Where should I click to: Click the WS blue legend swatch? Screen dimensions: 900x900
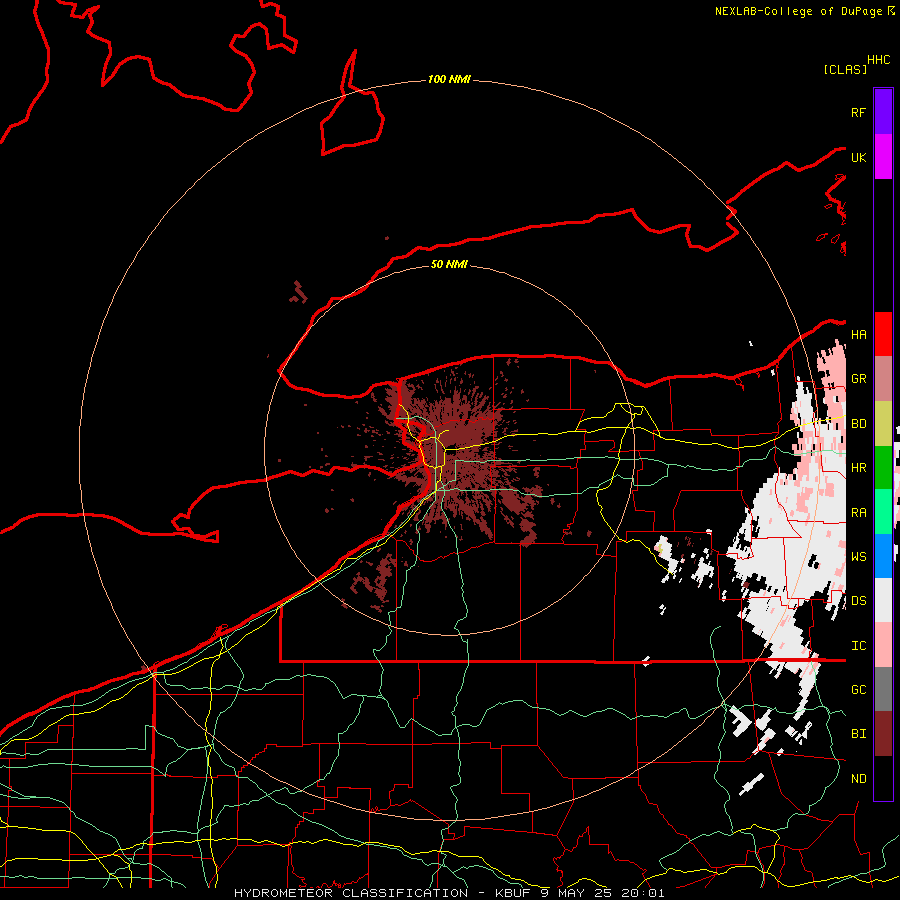click(883, 556)
